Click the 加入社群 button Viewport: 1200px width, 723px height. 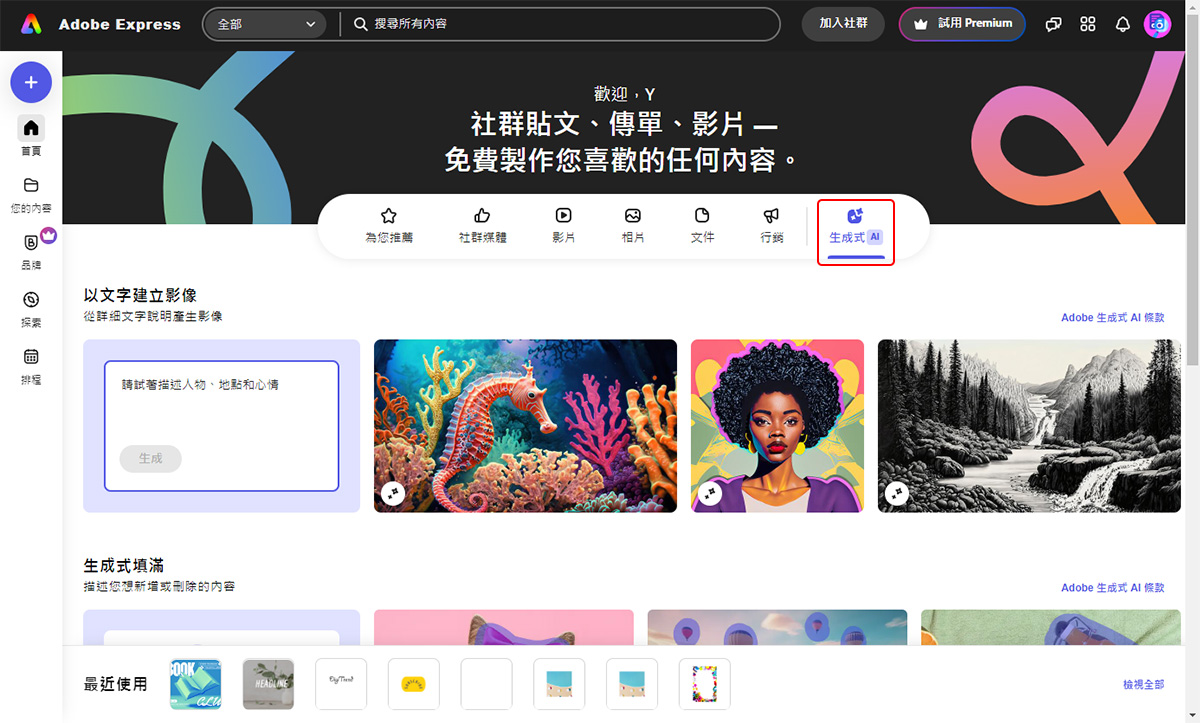click(843, 24)
